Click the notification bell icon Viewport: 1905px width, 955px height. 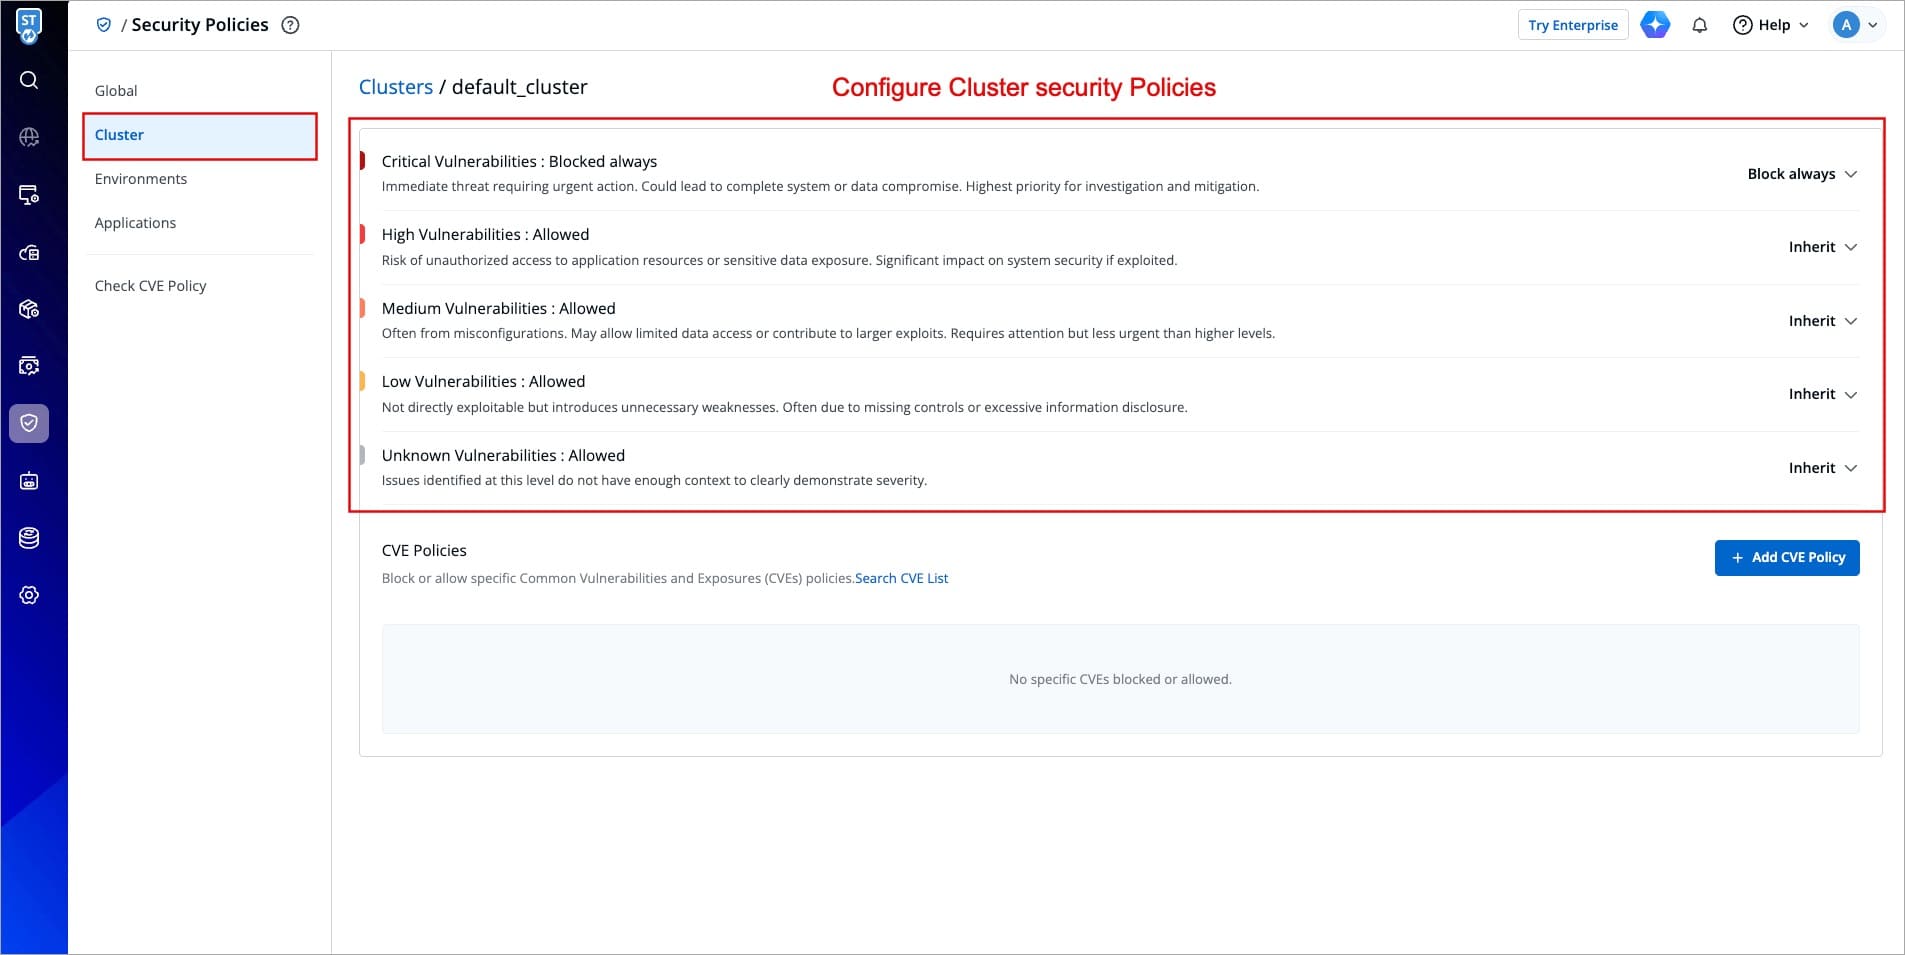click(1699, 25)
